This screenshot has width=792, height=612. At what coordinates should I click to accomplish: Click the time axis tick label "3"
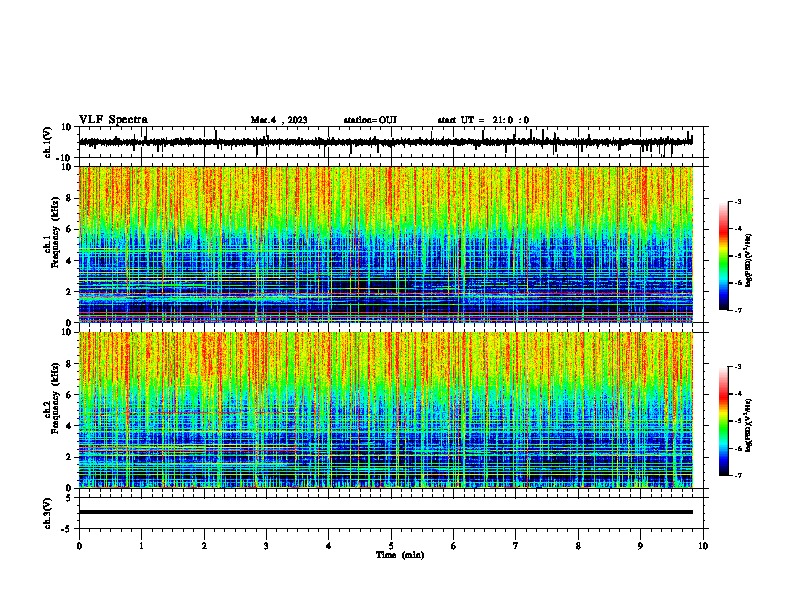(266, 546)
